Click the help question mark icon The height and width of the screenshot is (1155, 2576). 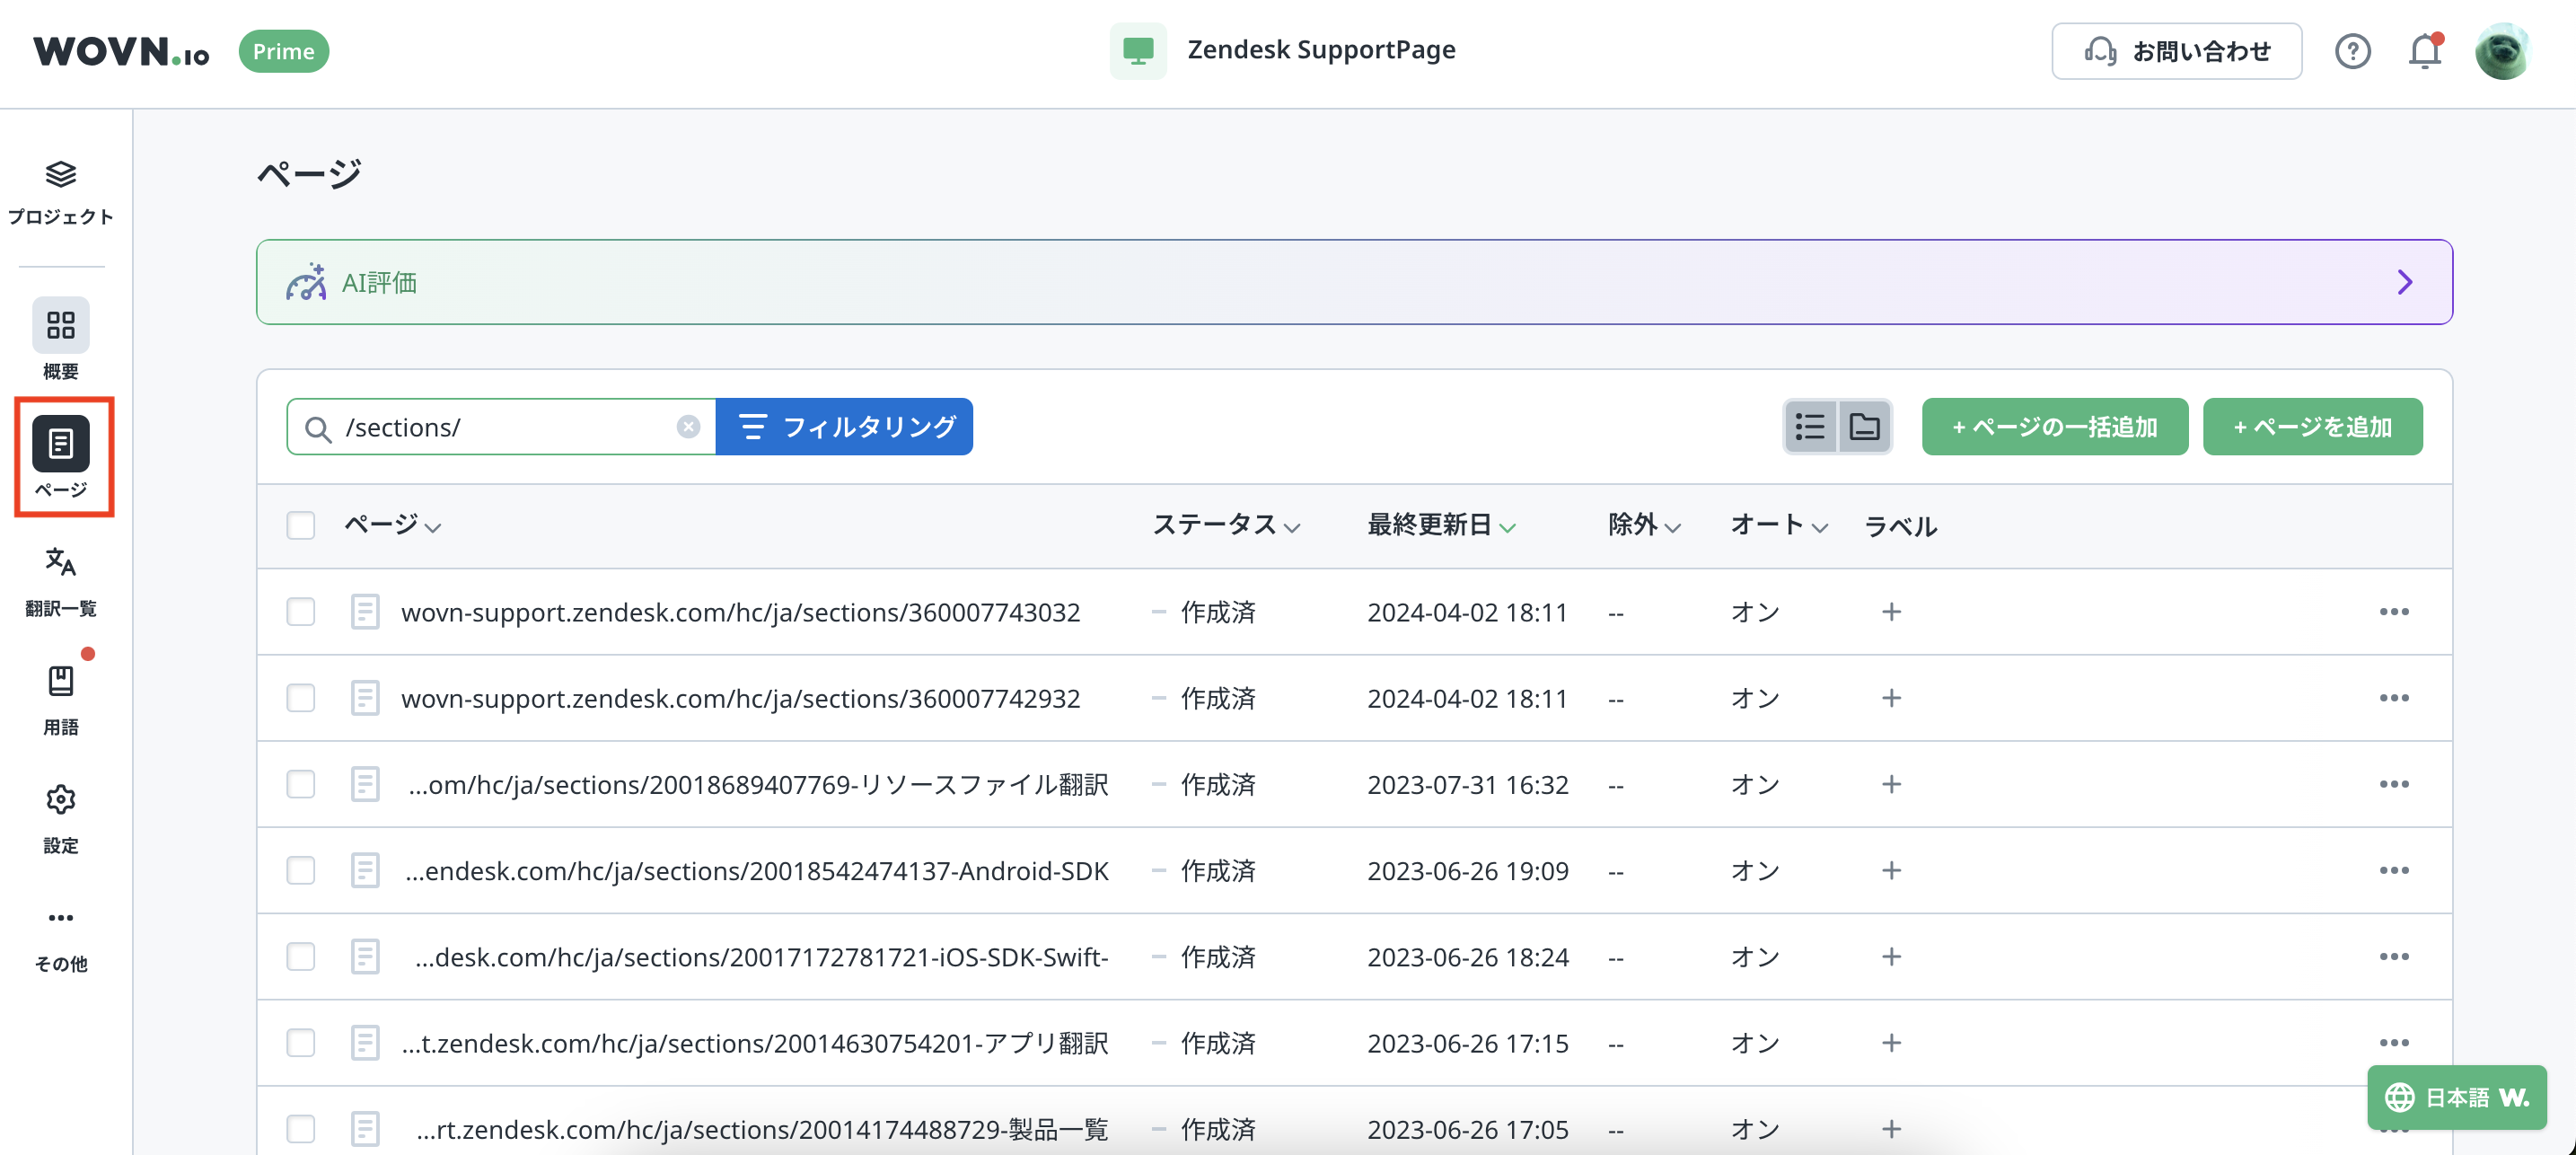(x=2352, y=51)
